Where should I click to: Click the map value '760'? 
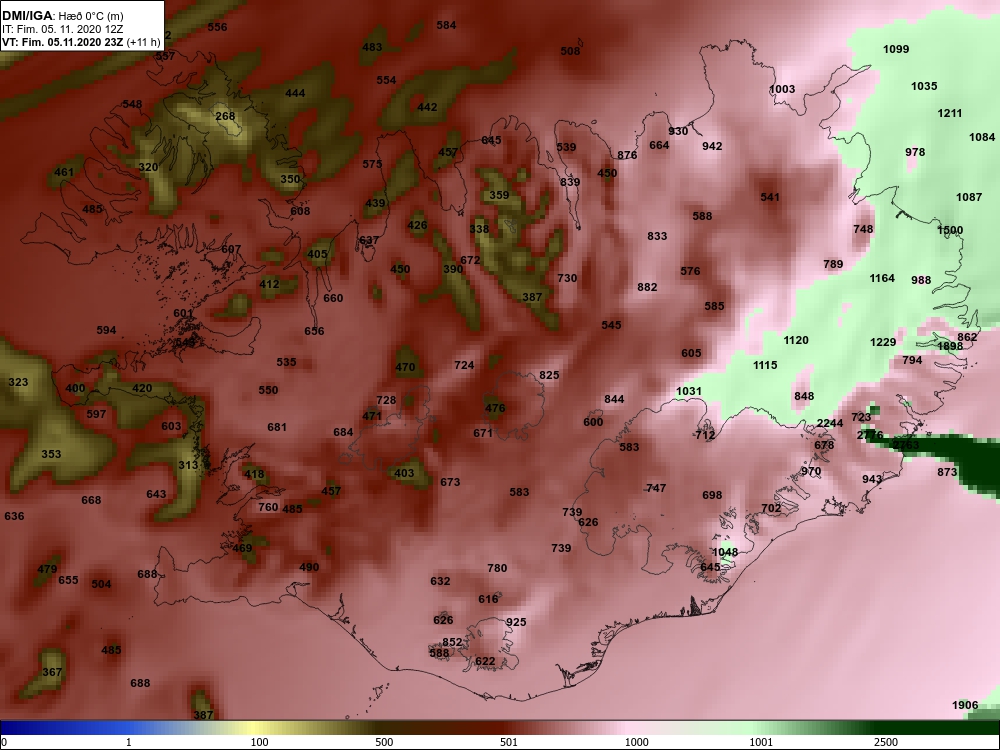(x=268, y=507)
